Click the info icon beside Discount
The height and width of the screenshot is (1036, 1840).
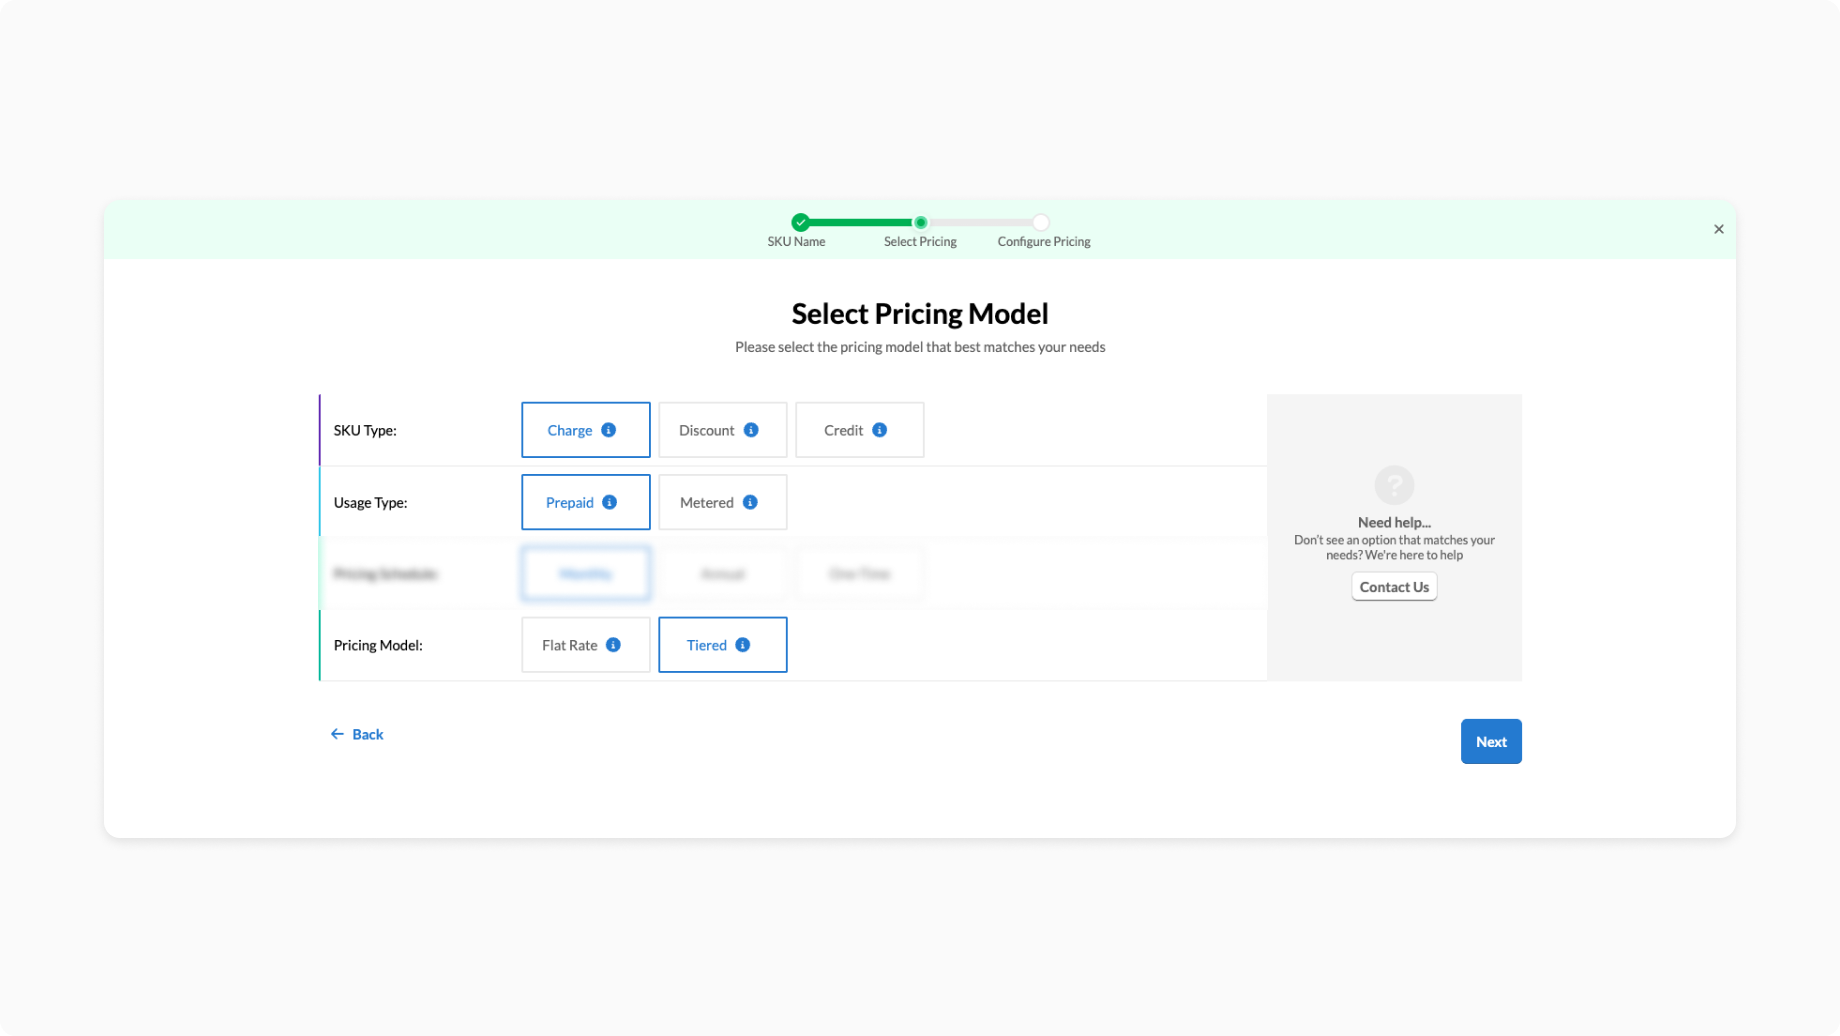tap(751, 430)
